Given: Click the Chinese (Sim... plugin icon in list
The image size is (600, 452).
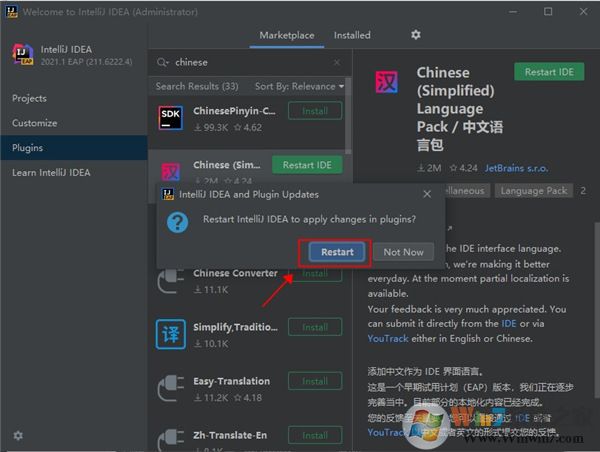Looking at the screenshot, I should pyautogui.click(x=171, y=171).
